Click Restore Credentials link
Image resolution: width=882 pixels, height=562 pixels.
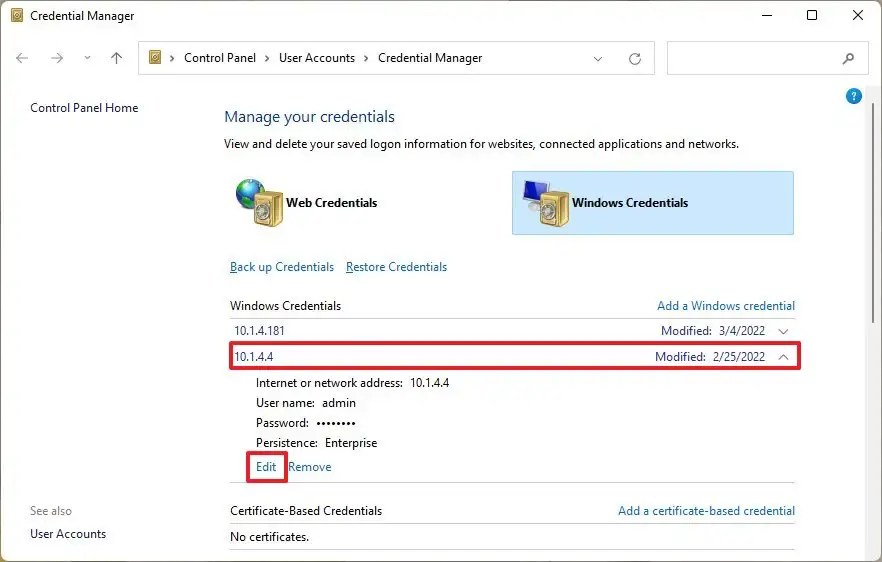coord(397,267)
